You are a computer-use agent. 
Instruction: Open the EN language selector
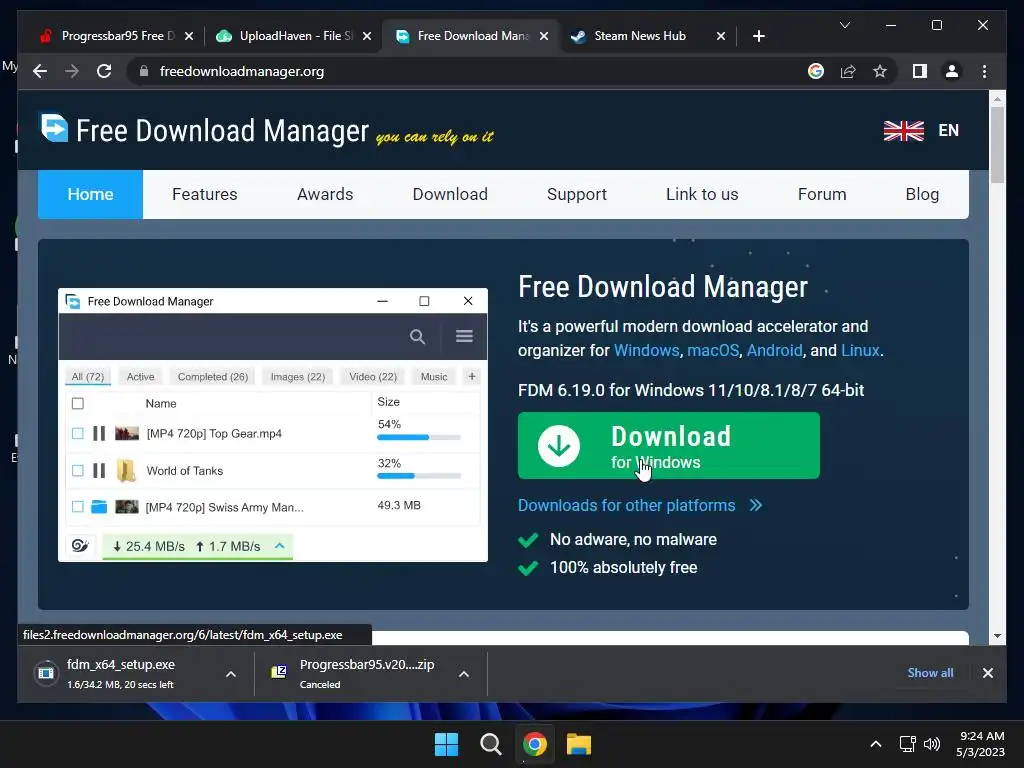coord(948,131)
